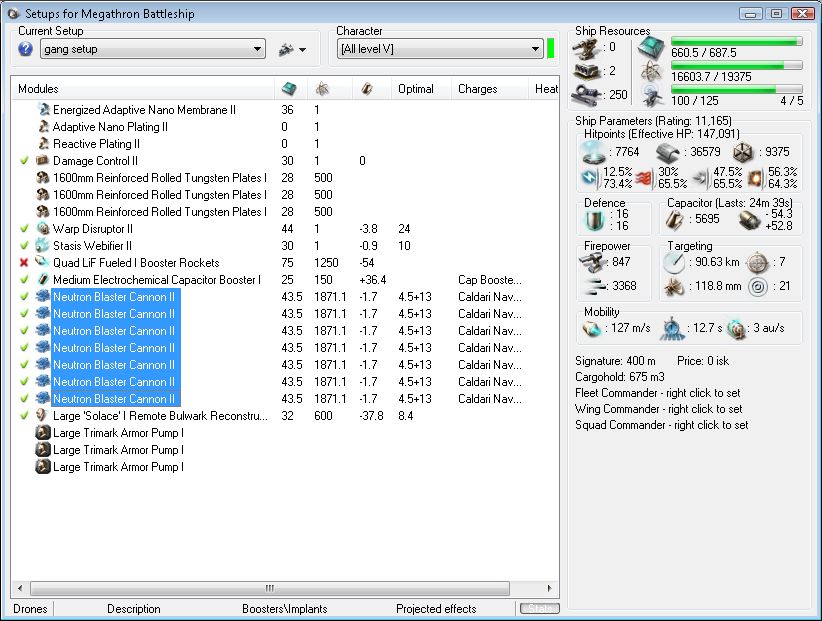The height and width of the screenshot is (621, 822).
Task: Click the drone bandwidth icon beside 100 / 125
Action: point(652,94)
